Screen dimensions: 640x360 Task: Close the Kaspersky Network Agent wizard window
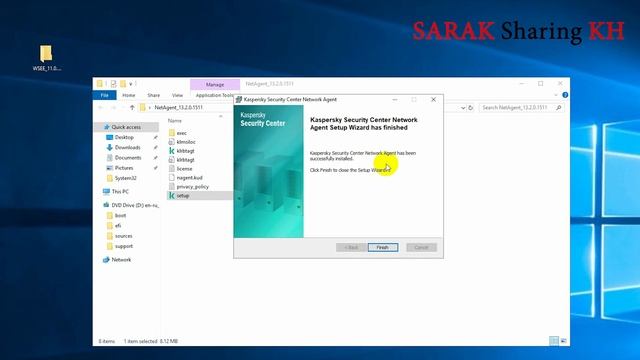tap(433, 100)
